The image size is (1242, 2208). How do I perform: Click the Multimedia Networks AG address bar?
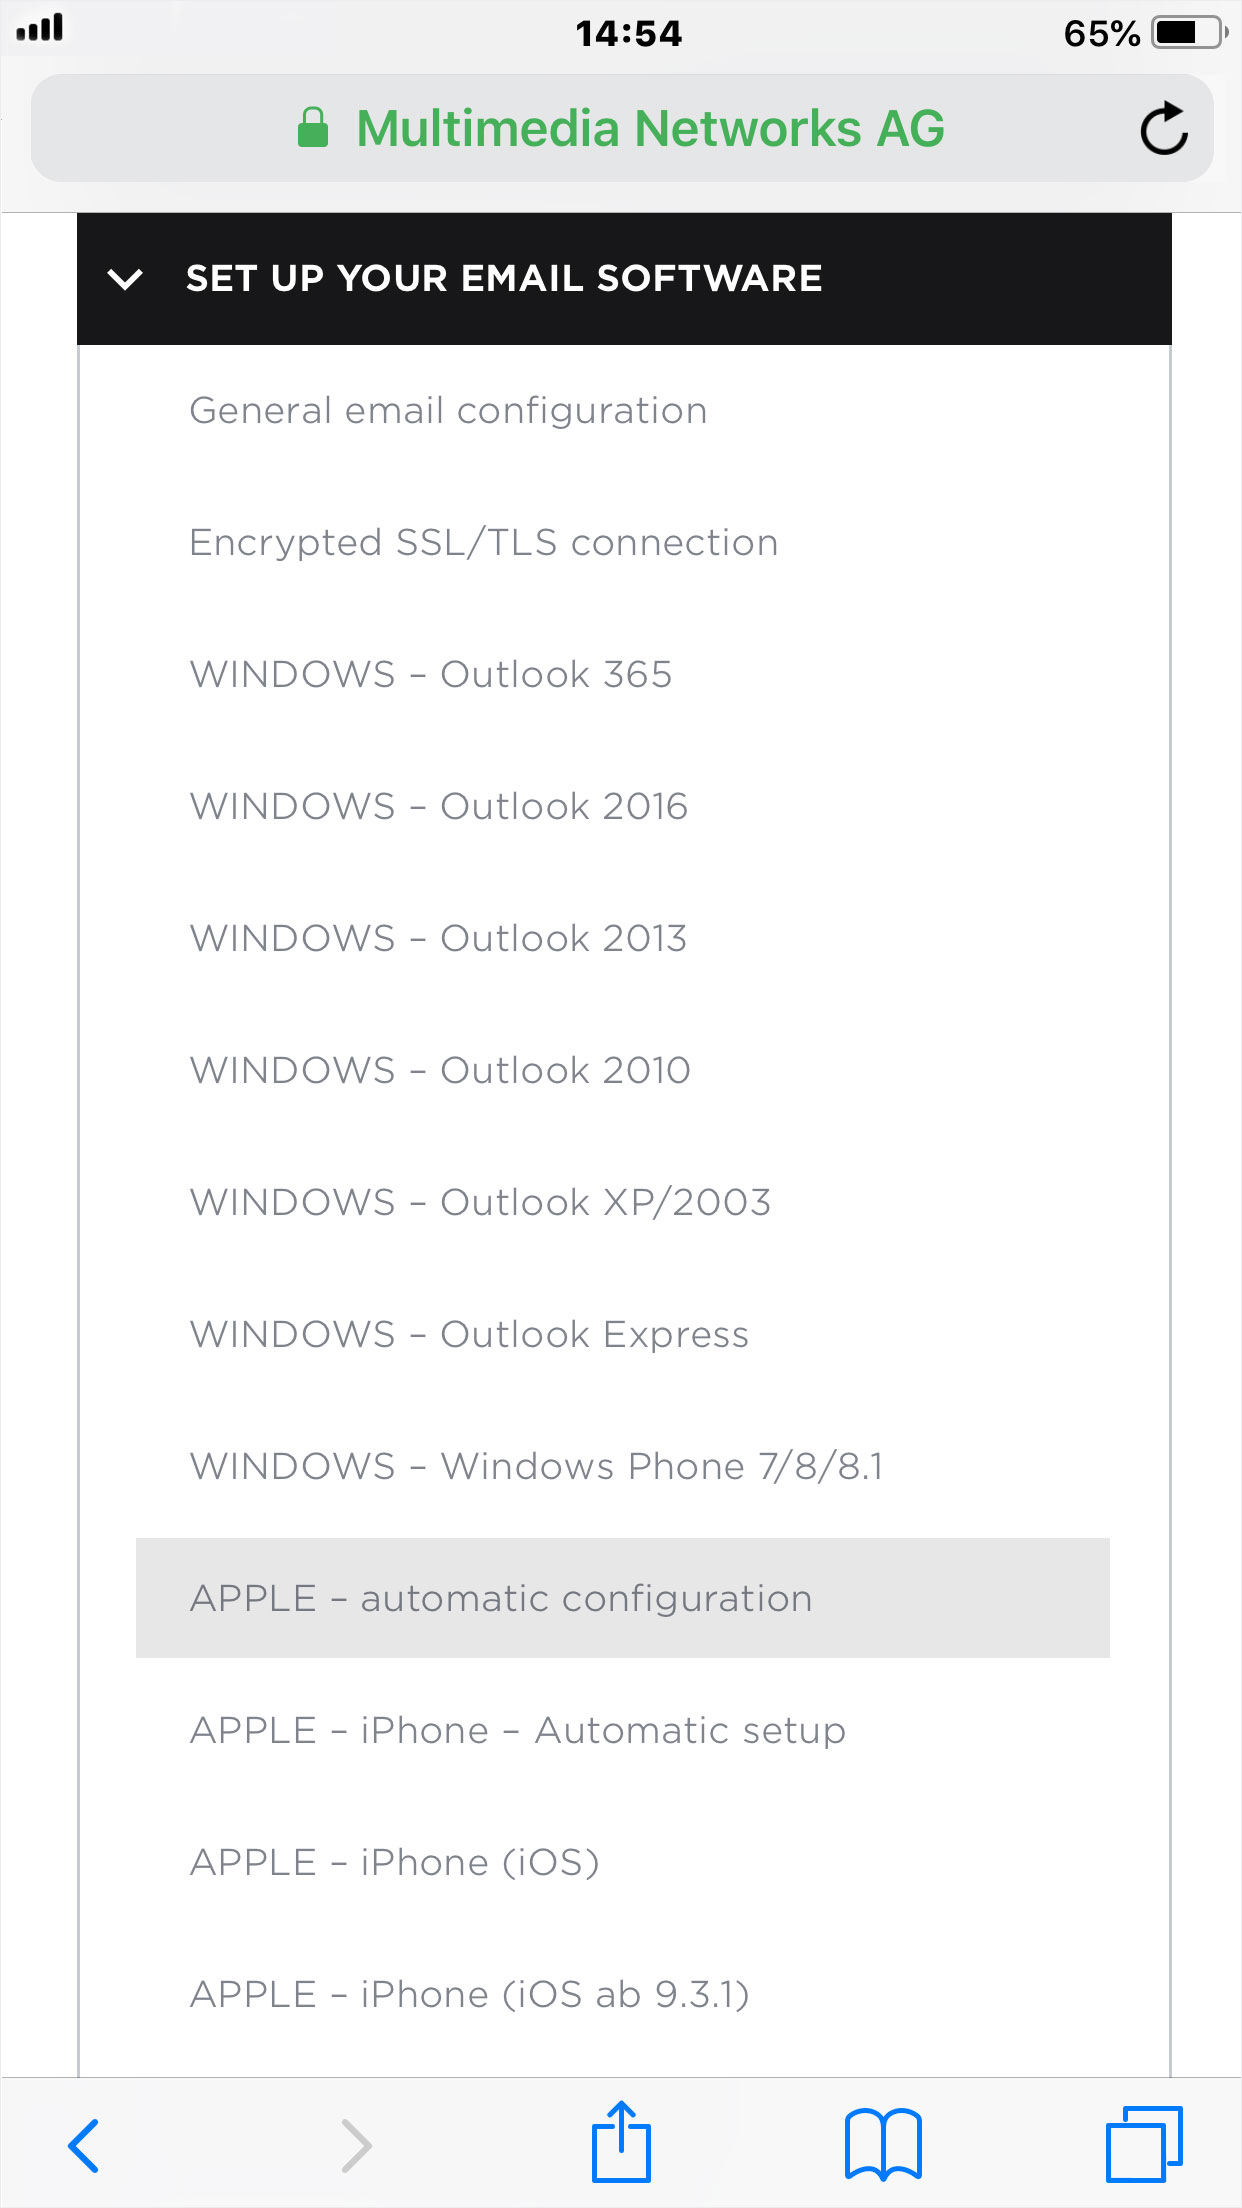click(622, 128)
